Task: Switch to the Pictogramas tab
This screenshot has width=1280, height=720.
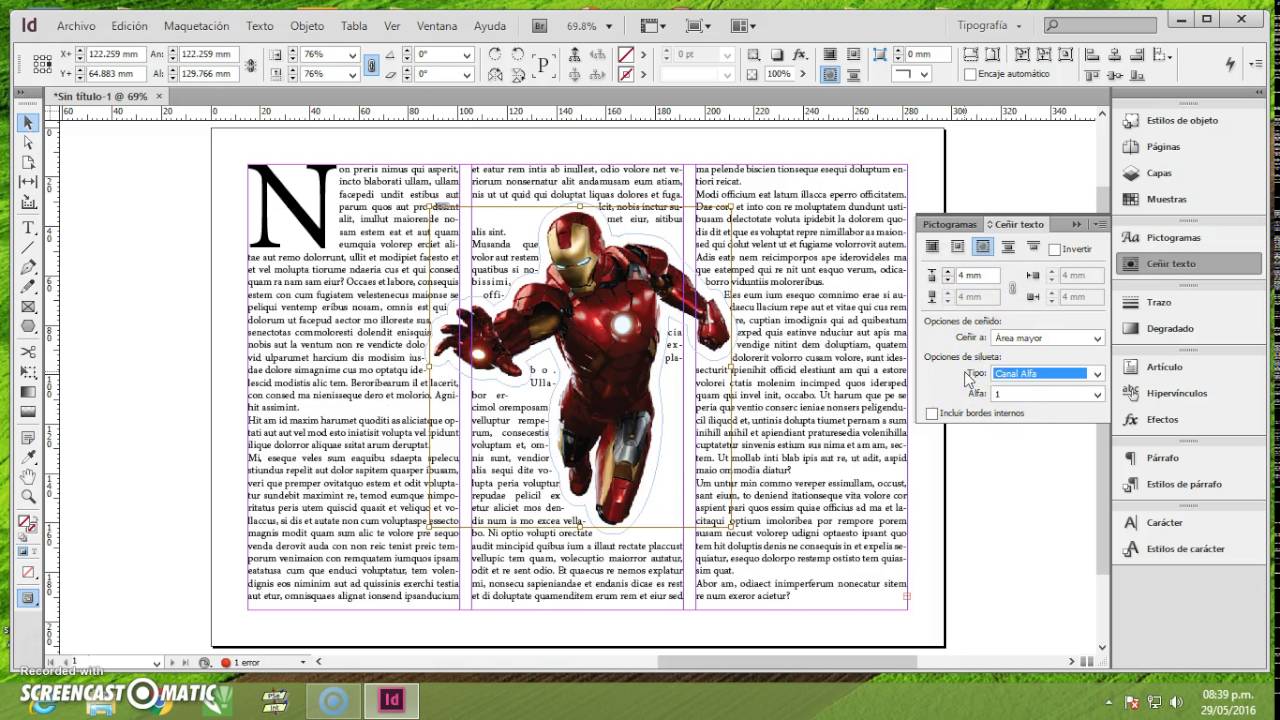Action: coord(949,225)
